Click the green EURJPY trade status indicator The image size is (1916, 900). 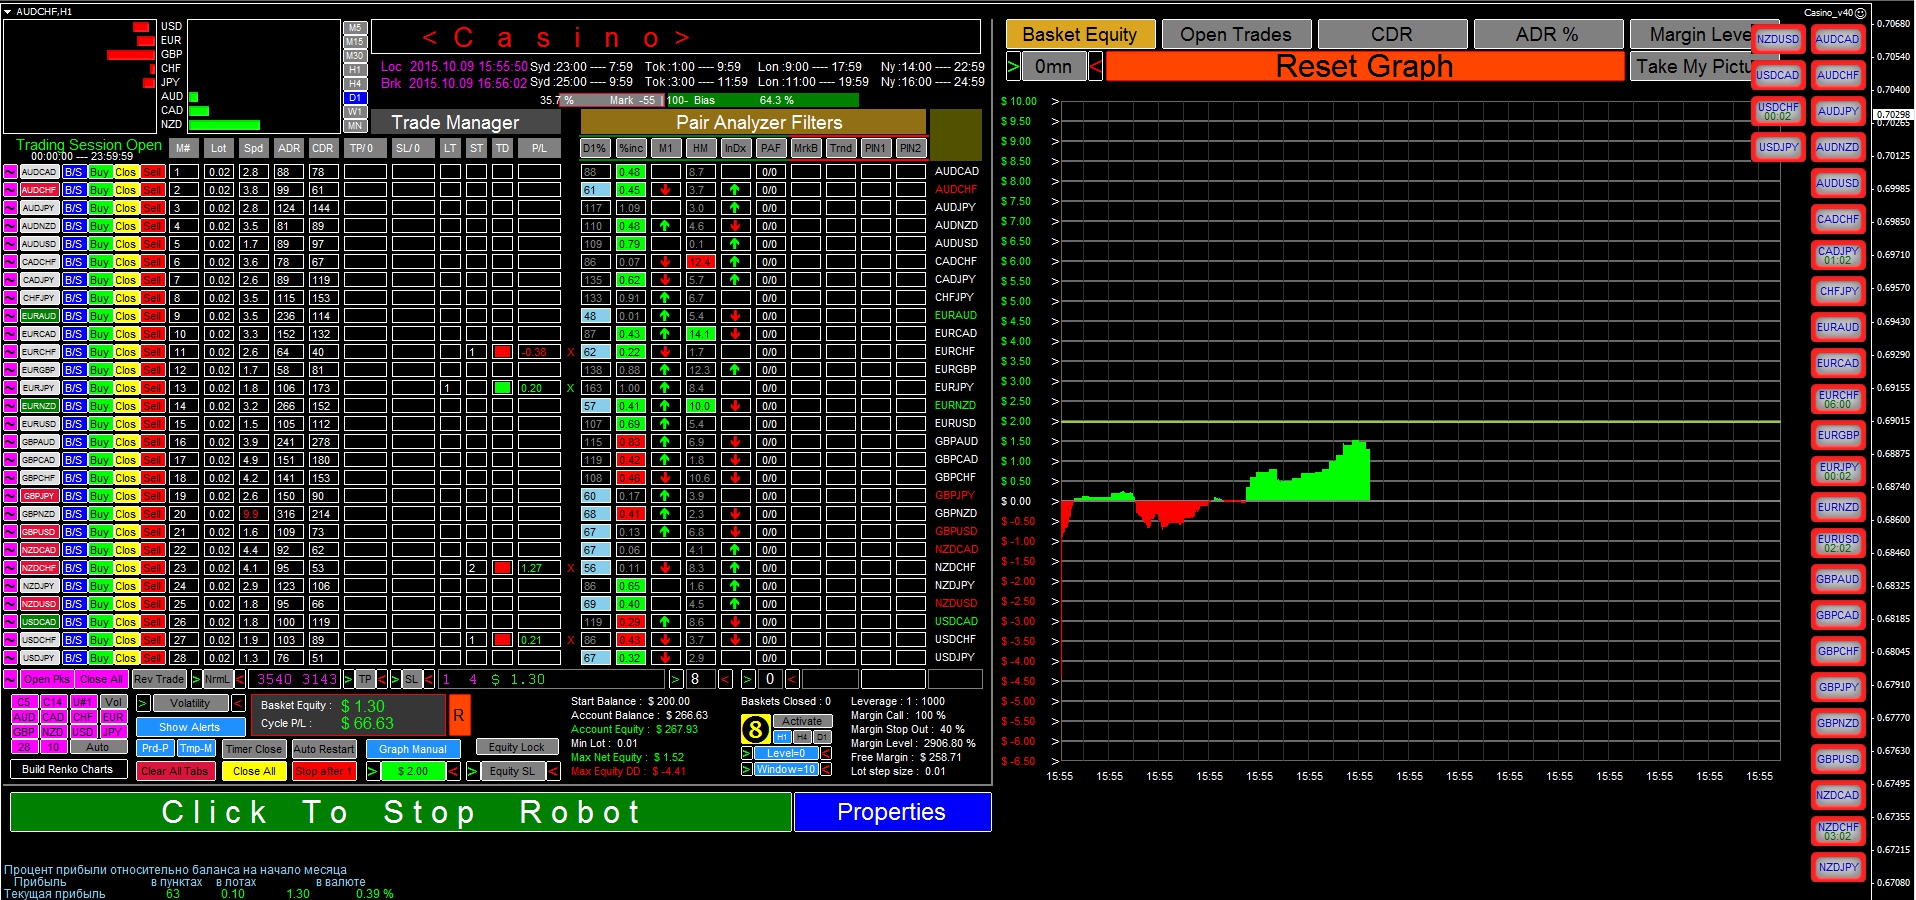coord(502,388)
